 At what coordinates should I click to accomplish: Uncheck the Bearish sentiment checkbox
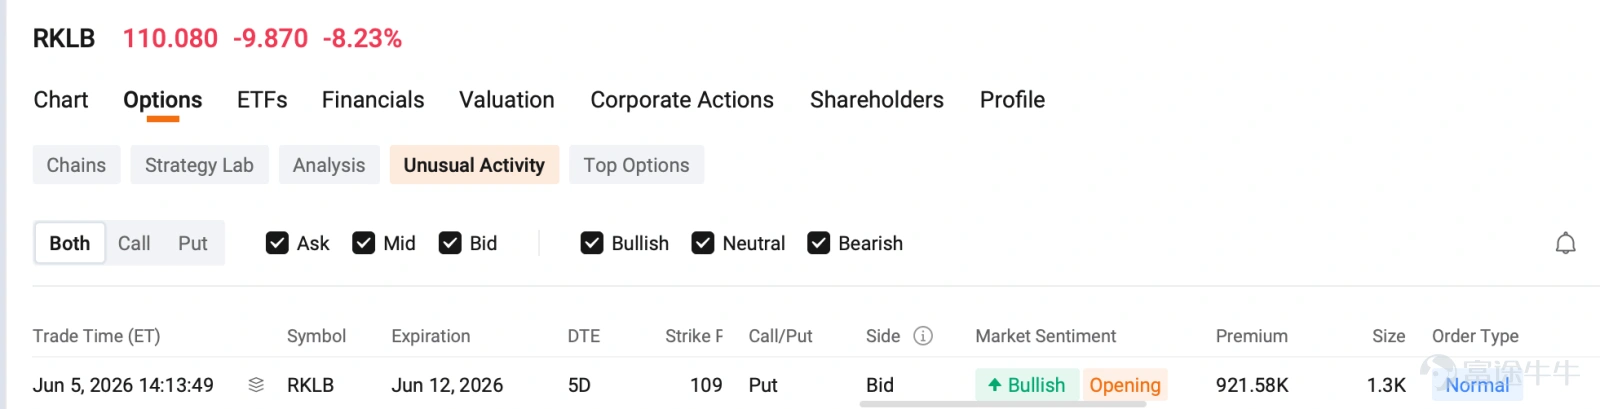click(x=819, y=243)
